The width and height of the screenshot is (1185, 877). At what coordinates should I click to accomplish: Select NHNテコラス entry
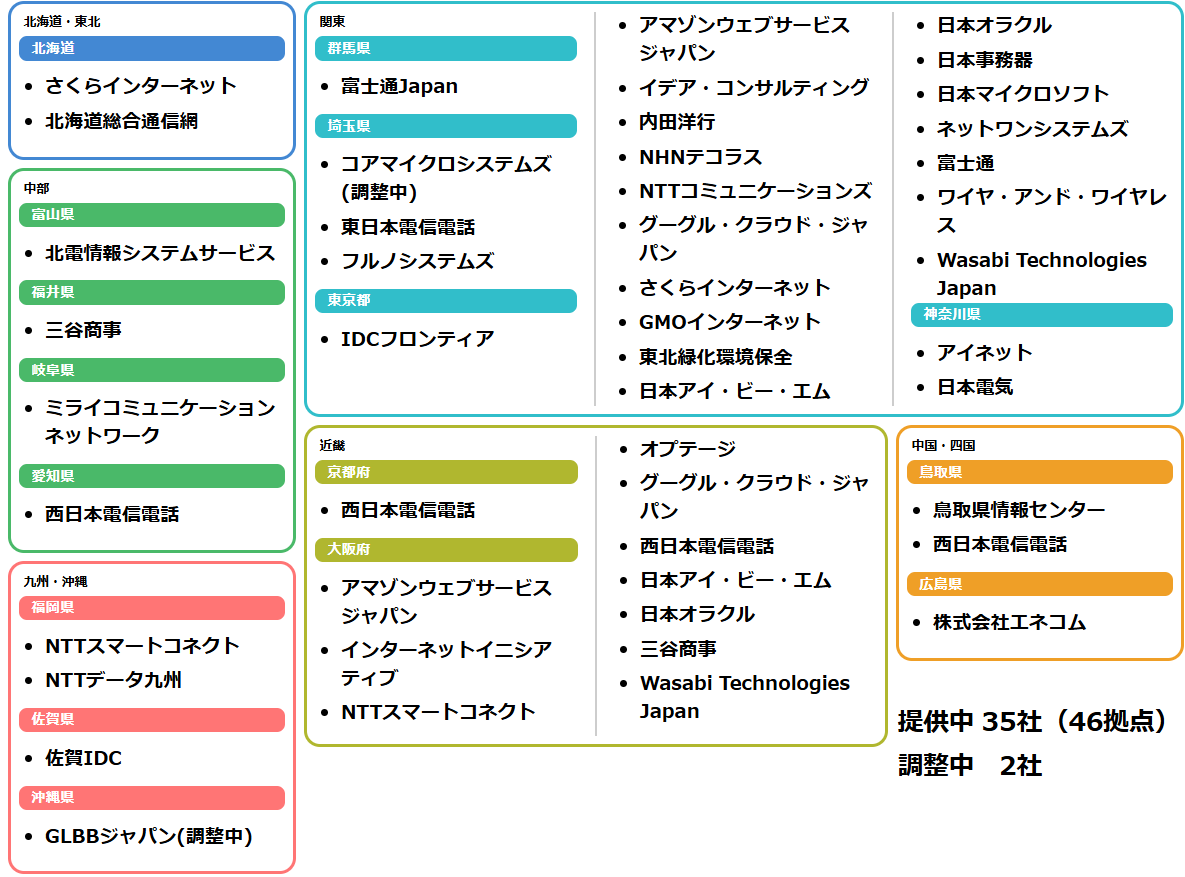[x=701, y=157]
